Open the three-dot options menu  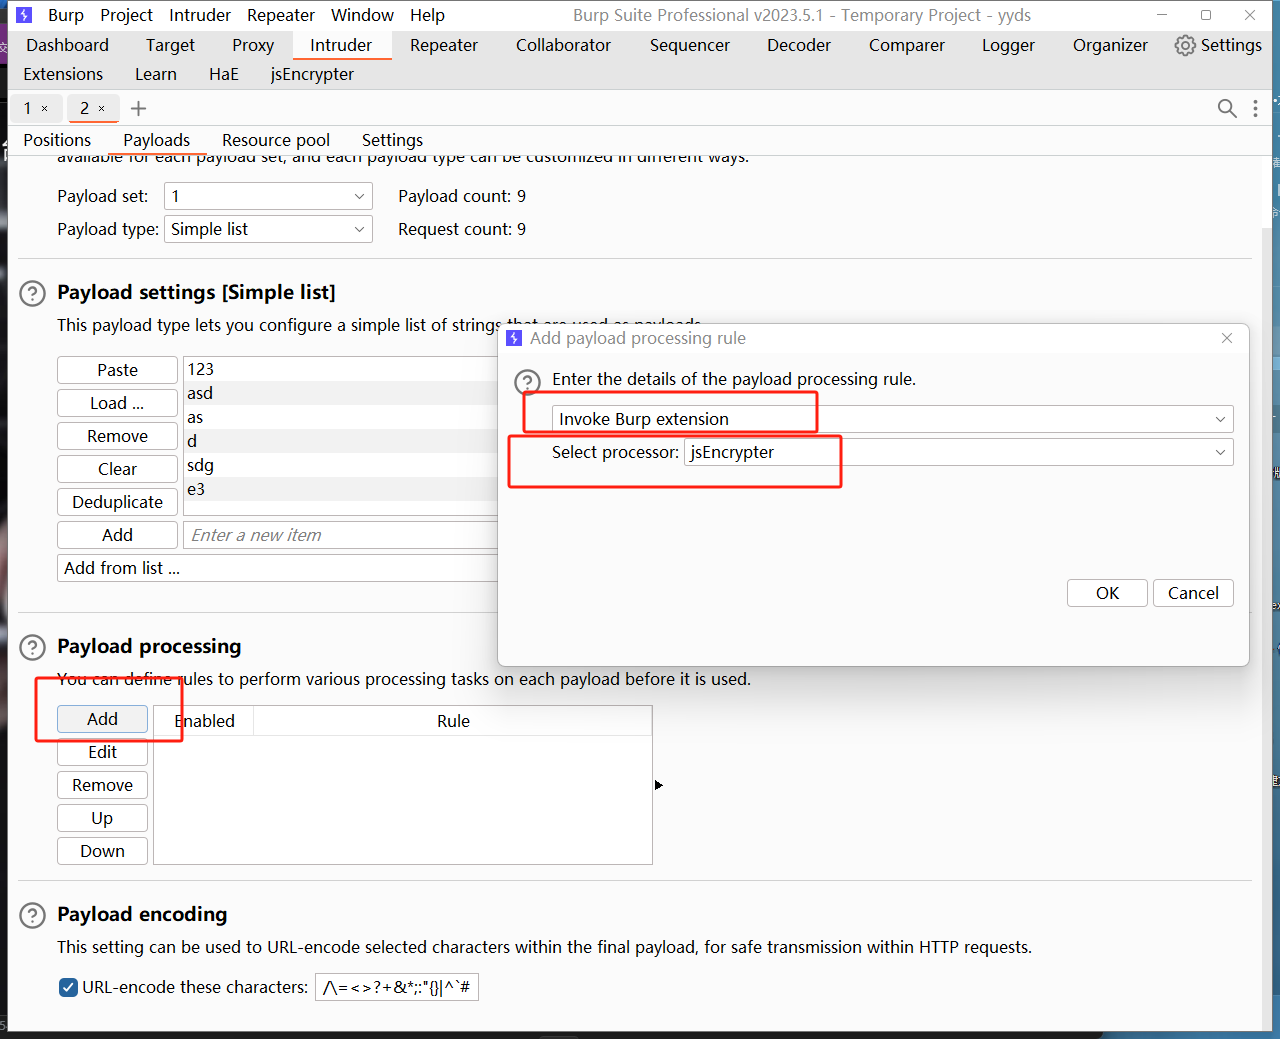pyautogui.click(x=1256, y=108)
